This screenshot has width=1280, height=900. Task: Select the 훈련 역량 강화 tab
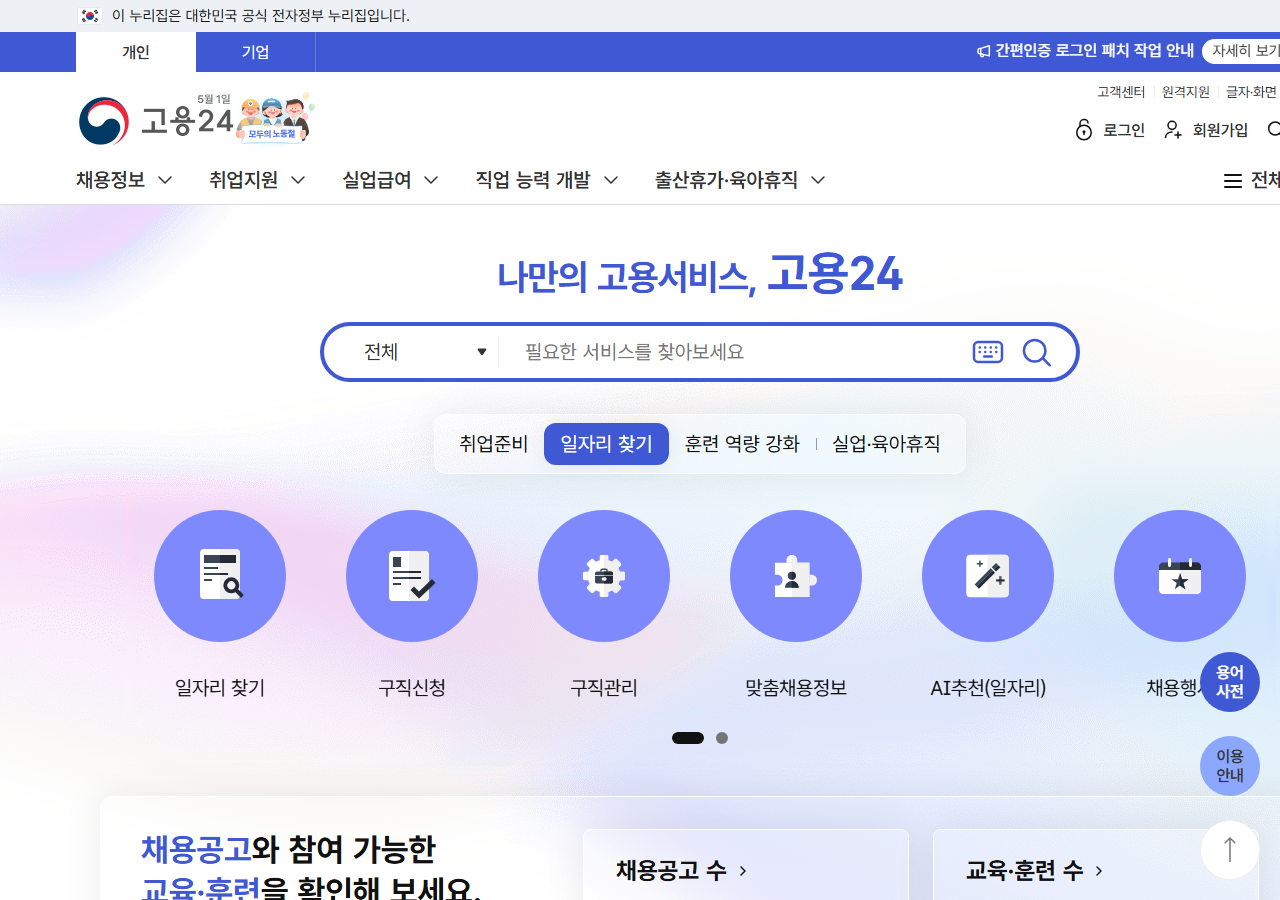click(742, 444)
